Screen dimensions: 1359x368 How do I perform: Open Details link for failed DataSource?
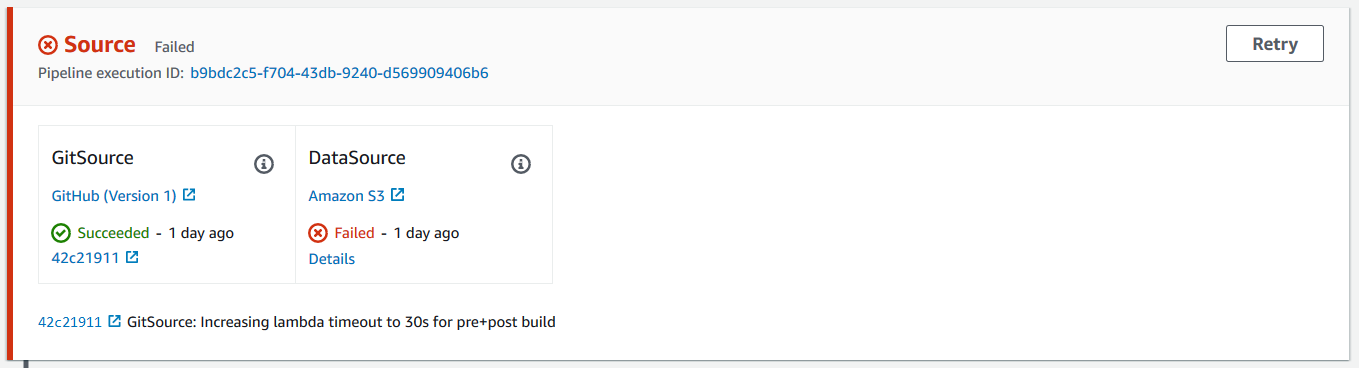coord(331,259)
